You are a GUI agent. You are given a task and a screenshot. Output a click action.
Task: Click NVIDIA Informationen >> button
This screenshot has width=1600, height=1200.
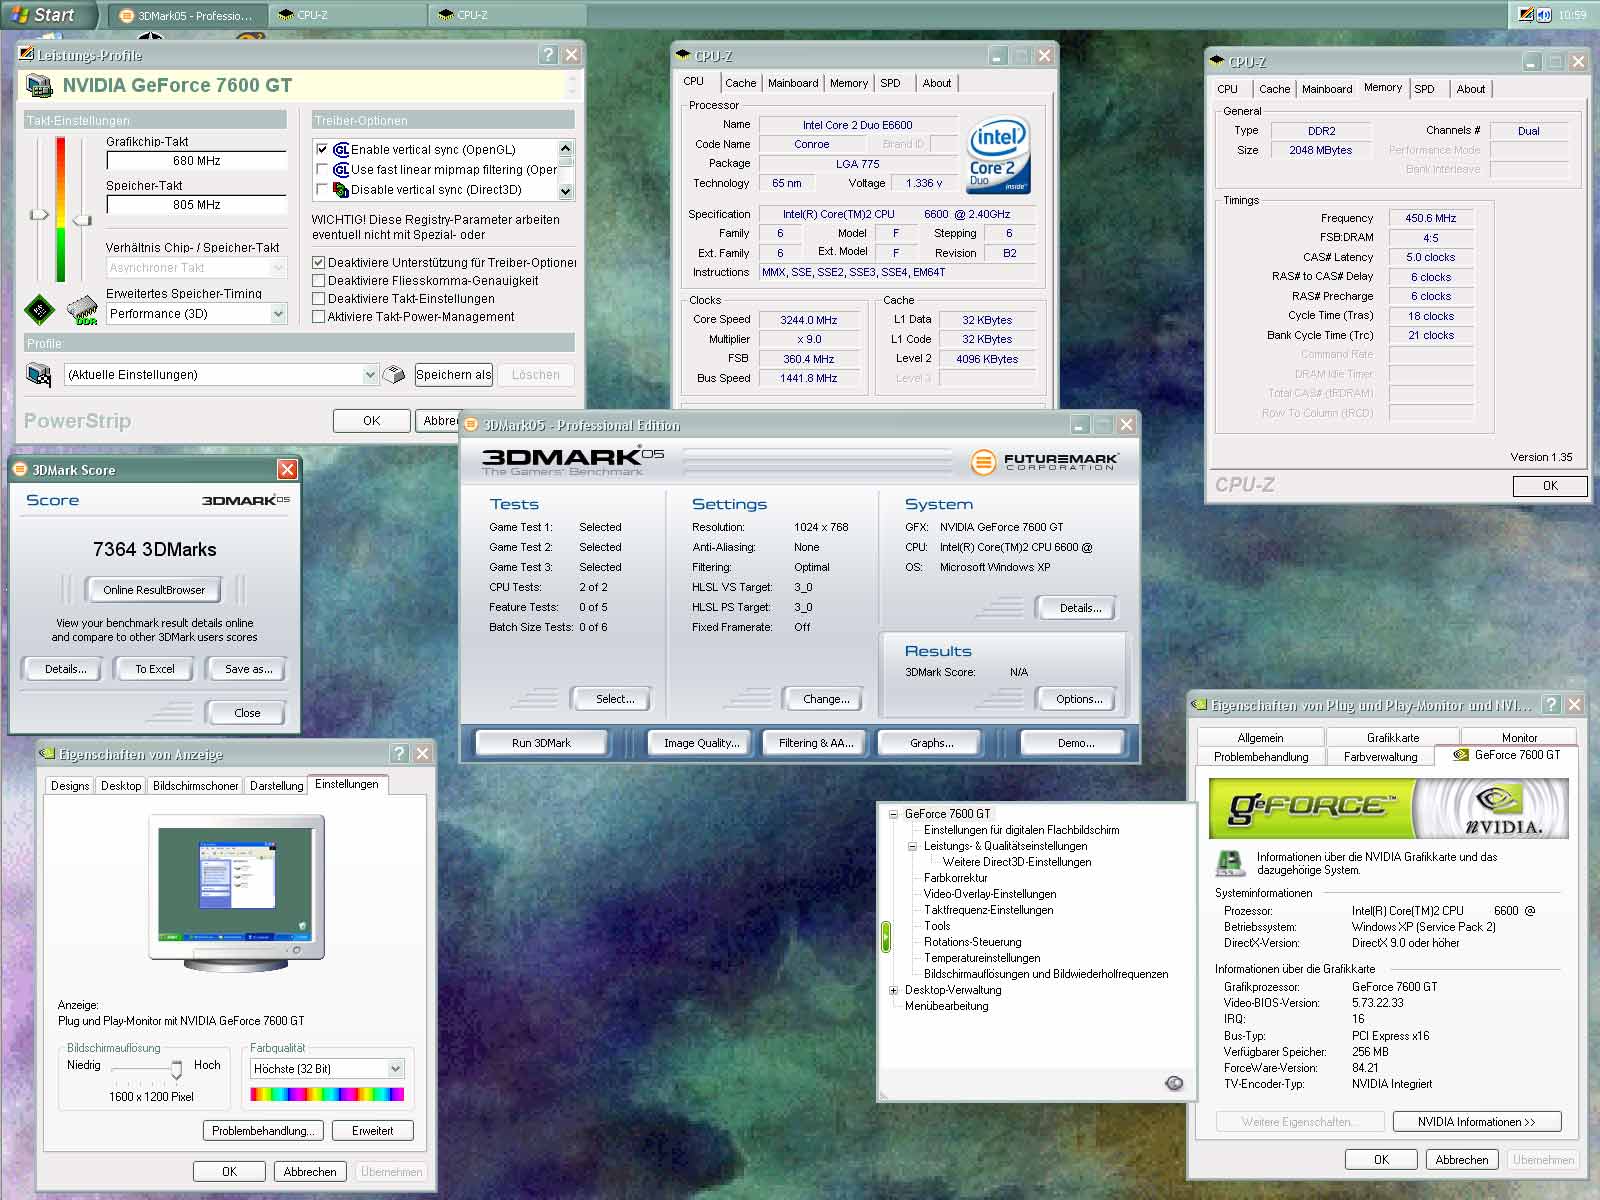(1476, 1122)
